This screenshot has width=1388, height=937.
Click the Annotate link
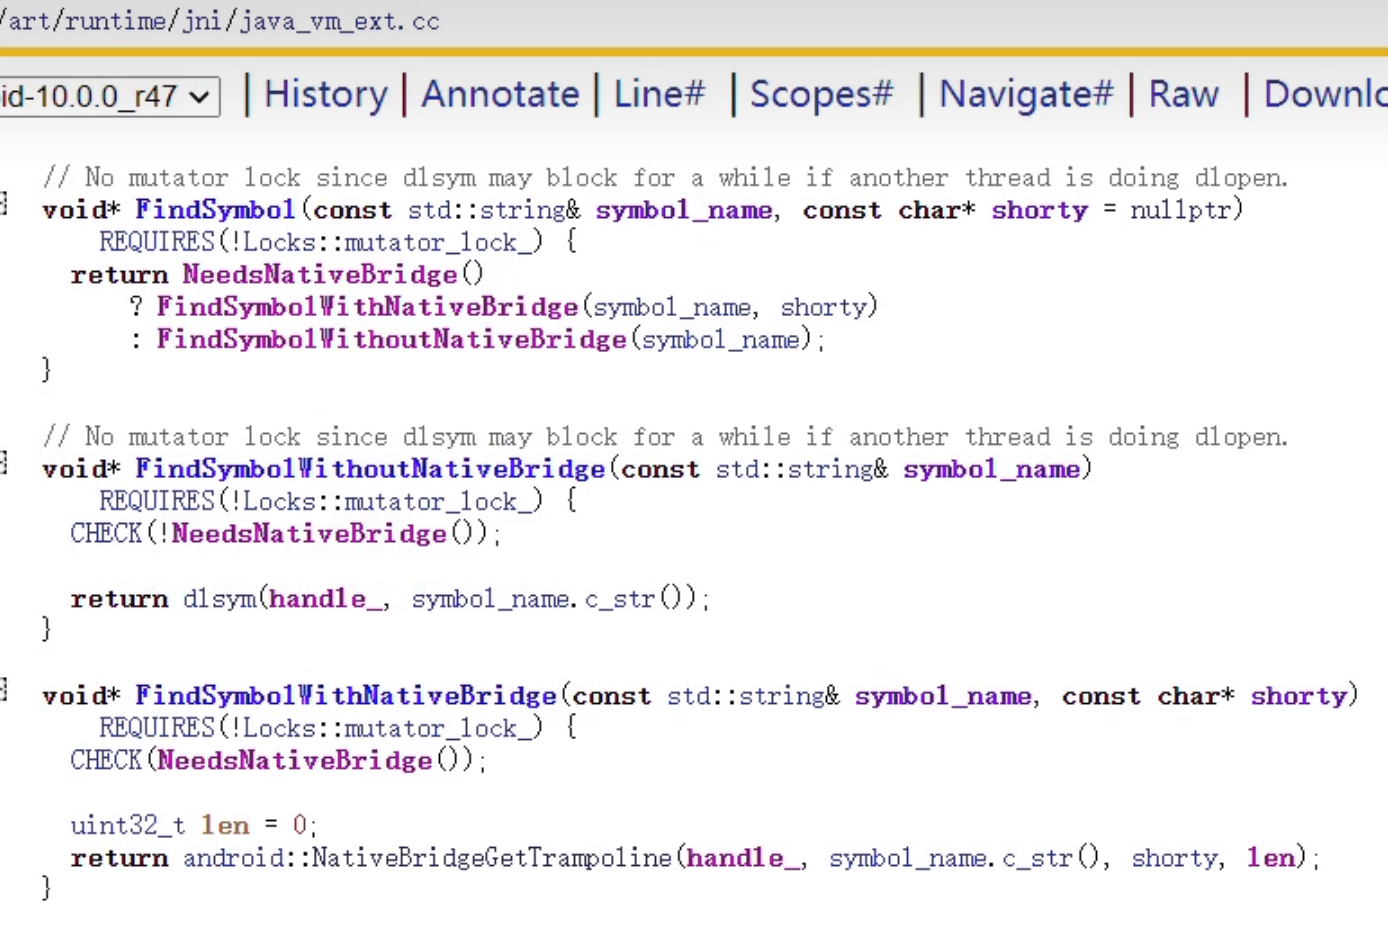[500, 94]
